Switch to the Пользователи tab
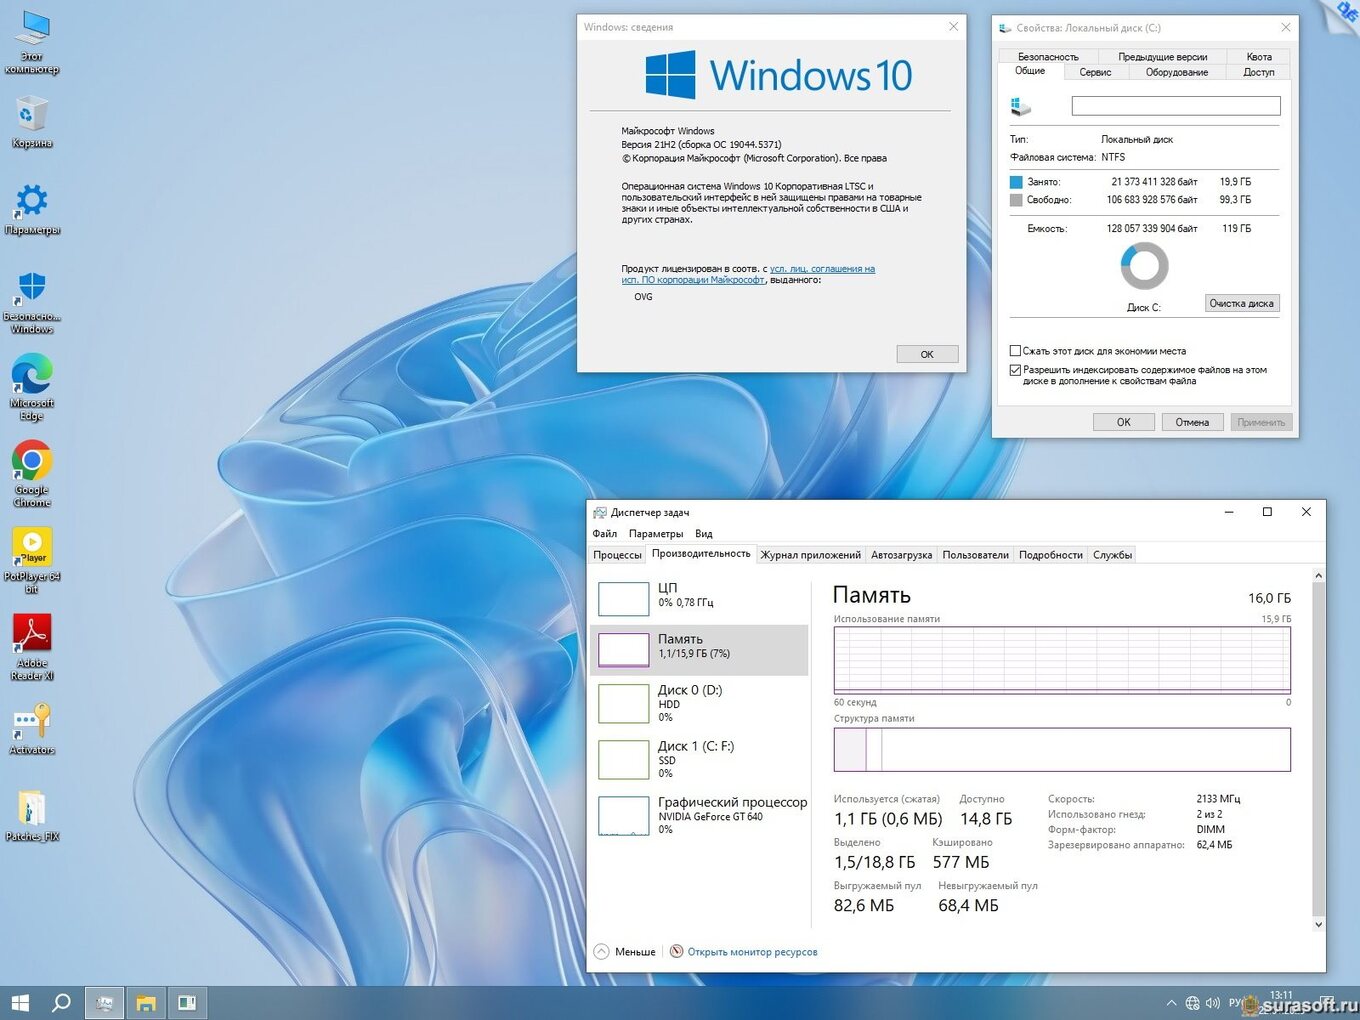Viewport: 1360px width, 1020px height. tap(975, 555)
